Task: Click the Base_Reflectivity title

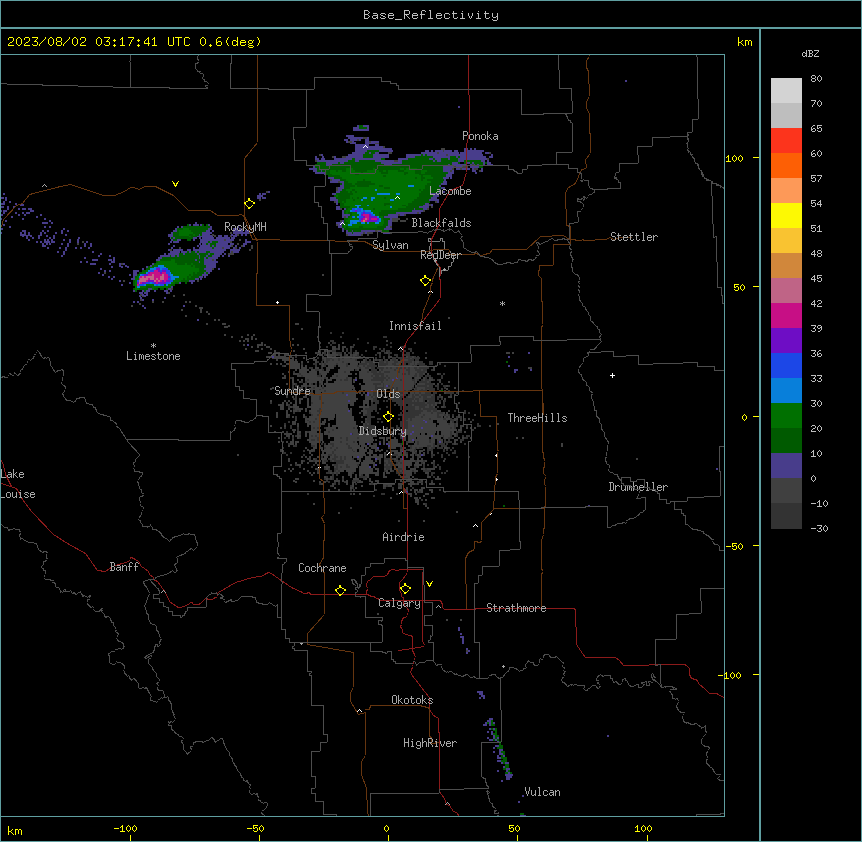Action: (x=431, y=15)
